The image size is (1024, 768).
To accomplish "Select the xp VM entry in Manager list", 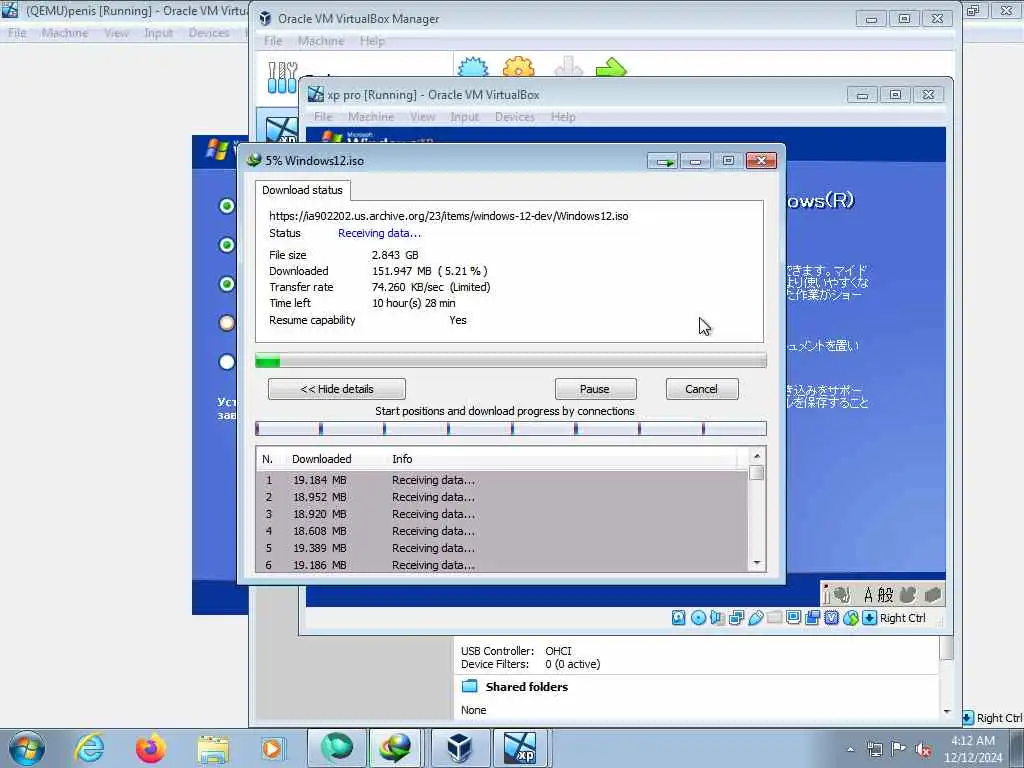I will click(x=281, y=129).
